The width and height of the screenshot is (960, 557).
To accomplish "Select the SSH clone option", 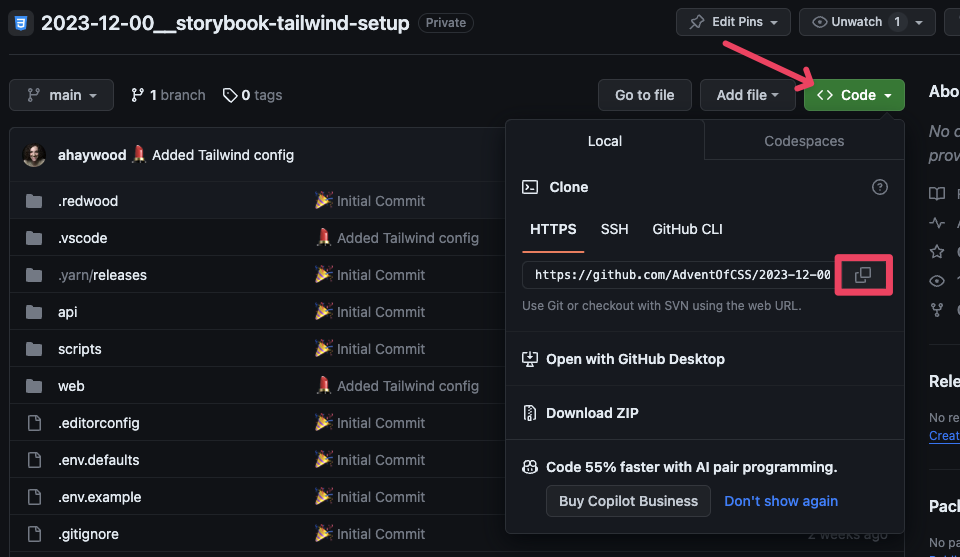I will coord(614,229).
